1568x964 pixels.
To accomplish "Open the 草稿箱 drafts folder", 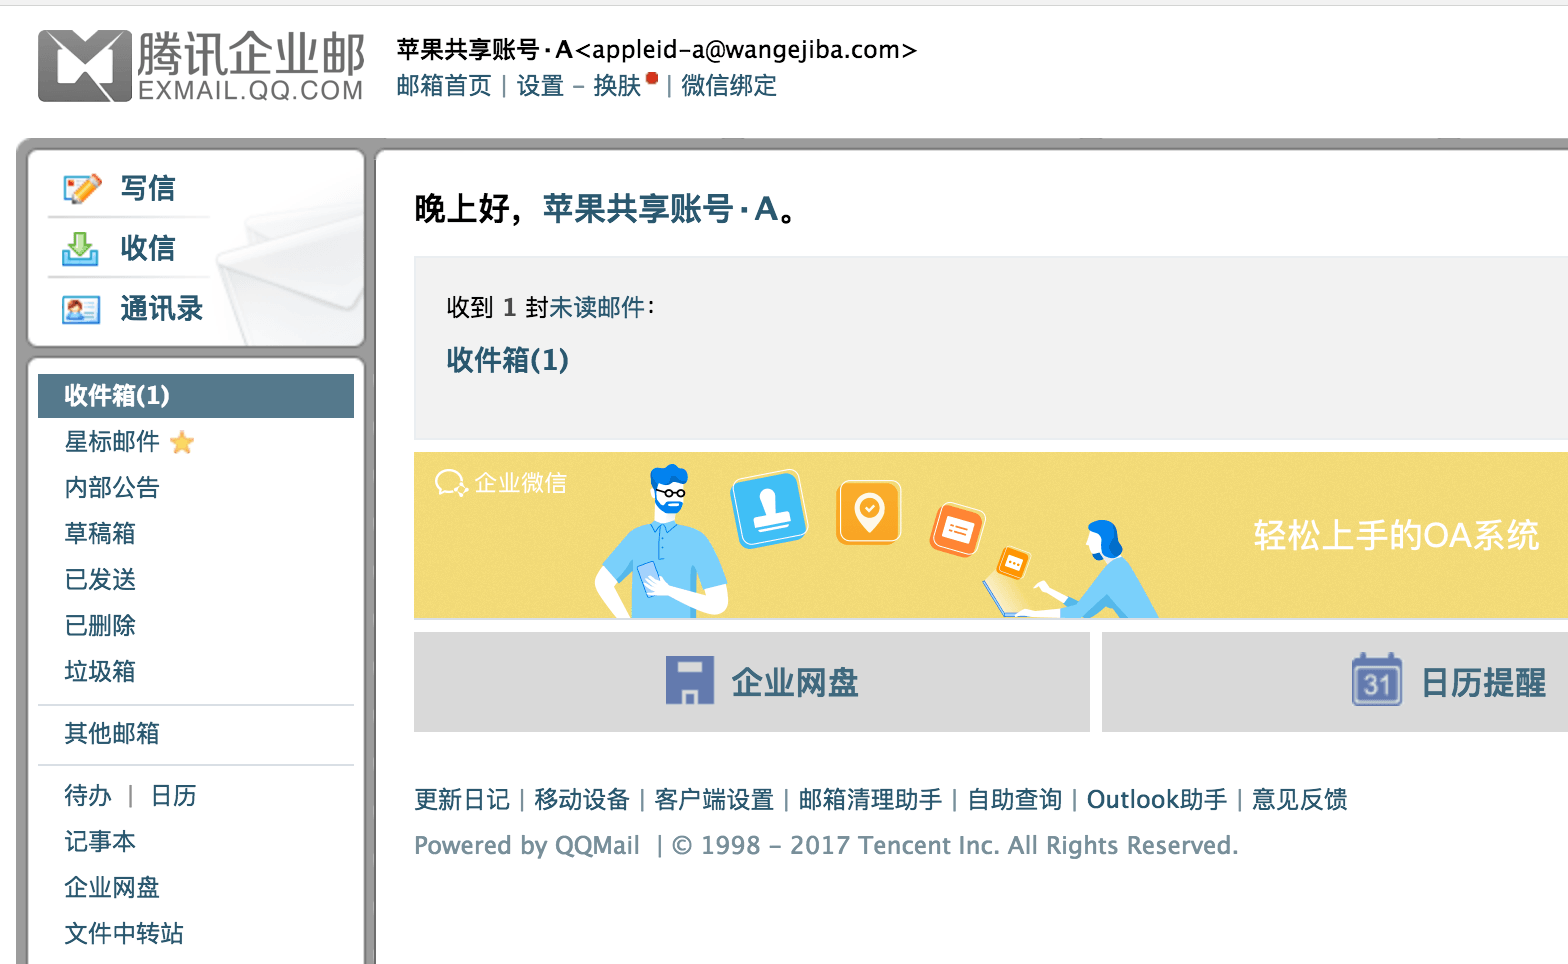I will tap(100, 534).
